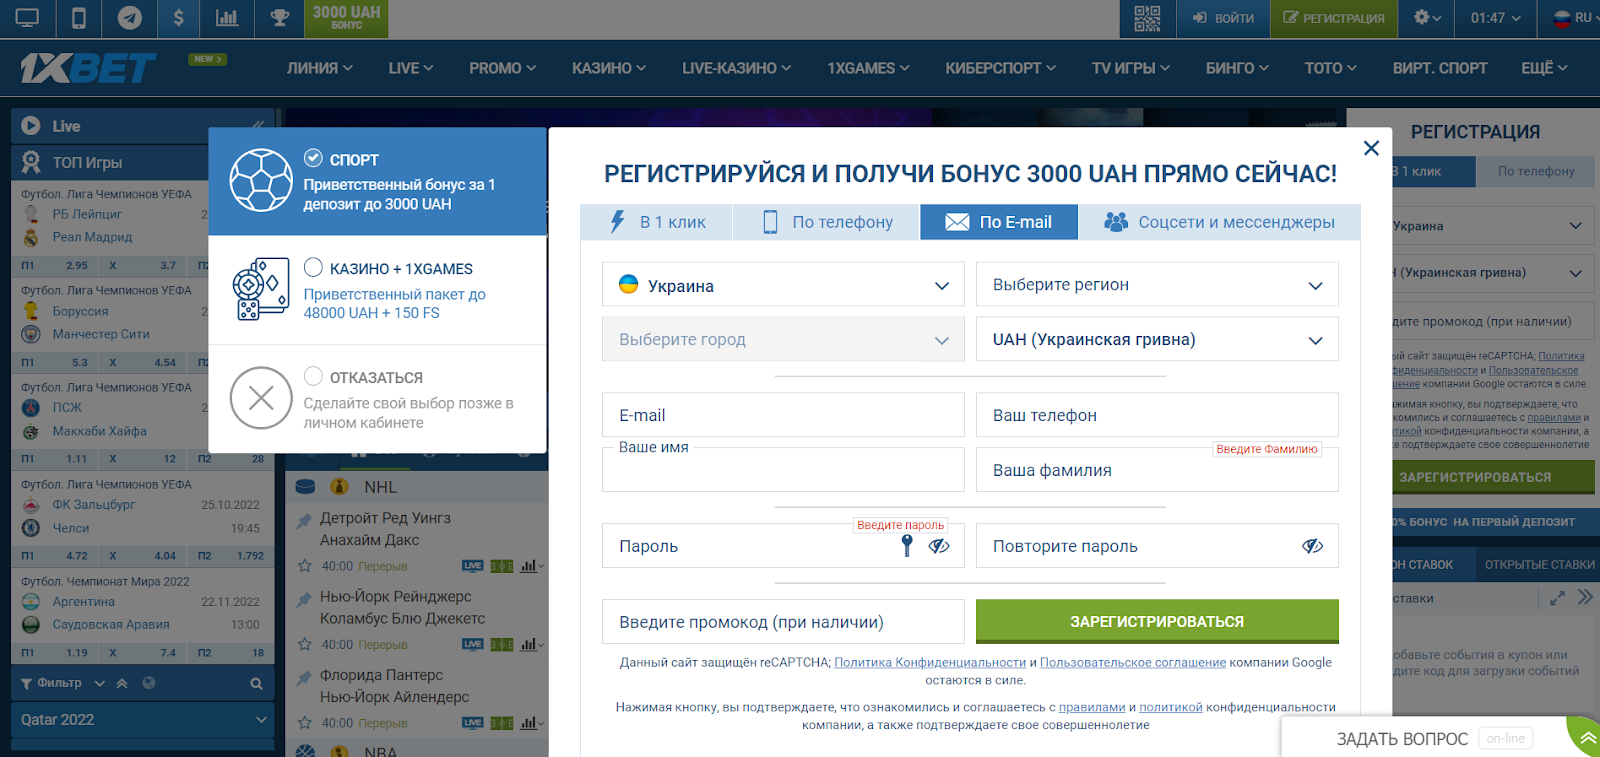Screen dimensions: 1600x757
Task: Open the ТОТО menu
Action: coord(1330,68)
